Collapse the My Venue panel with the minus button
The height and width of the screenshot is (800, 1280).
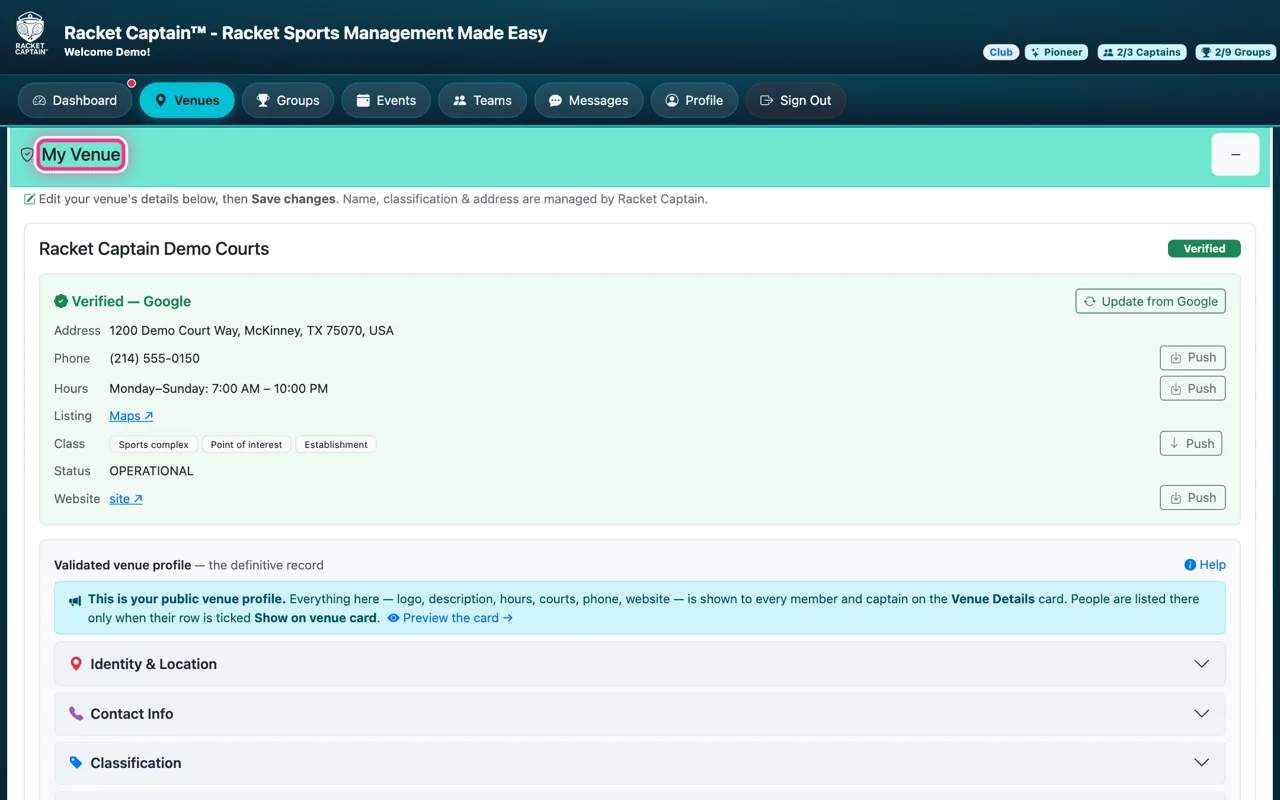[x=1235, y=155]
